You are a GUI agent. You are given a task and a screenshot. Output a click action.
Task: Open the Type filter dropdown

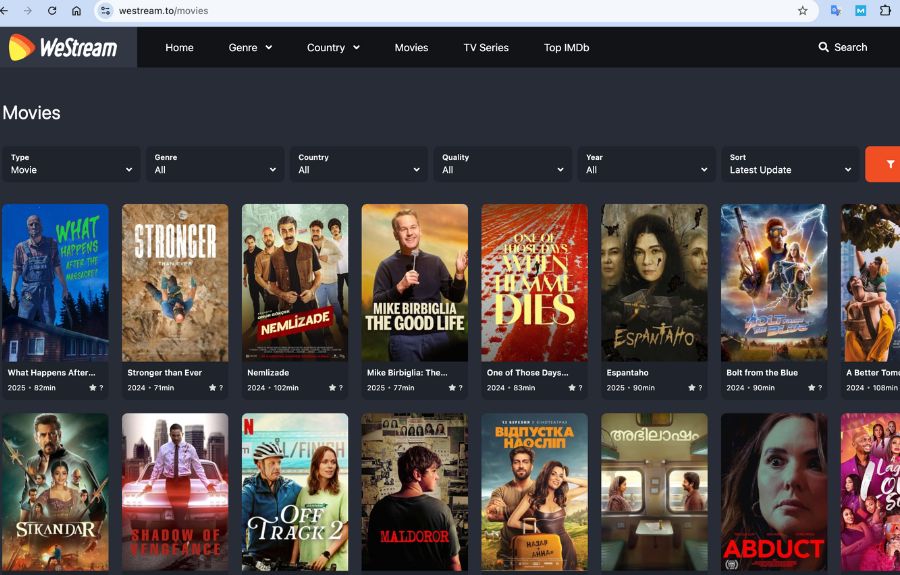click(x=71, y=164)
